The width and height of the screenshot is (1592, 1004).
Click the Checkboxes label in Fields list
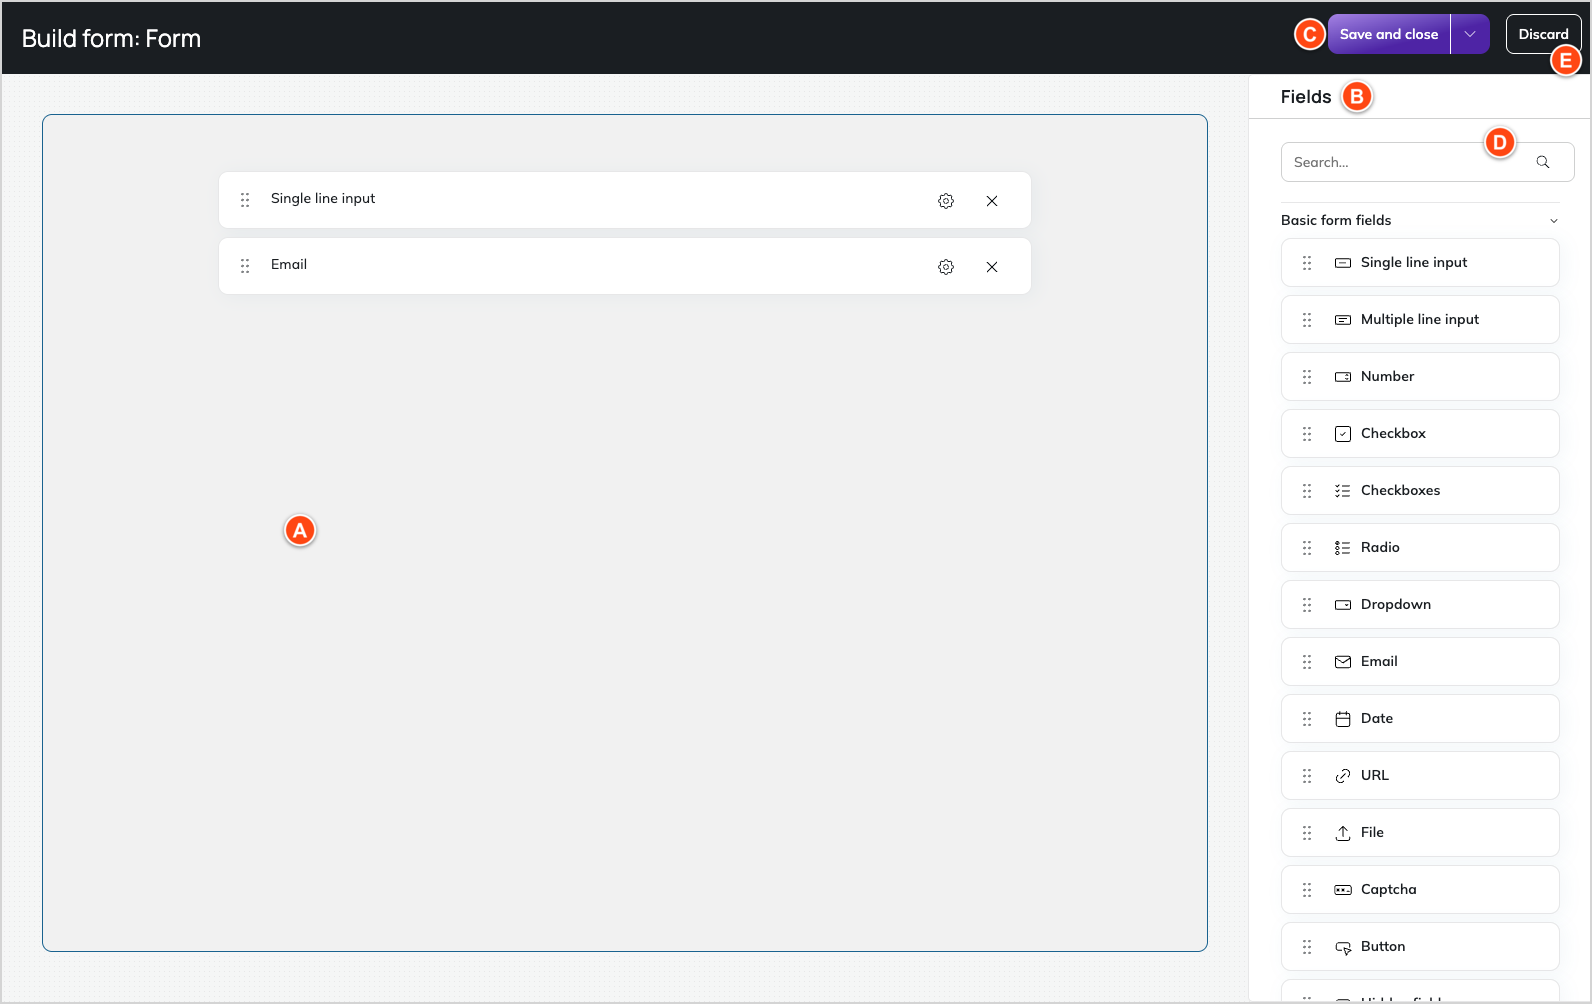1400,490
